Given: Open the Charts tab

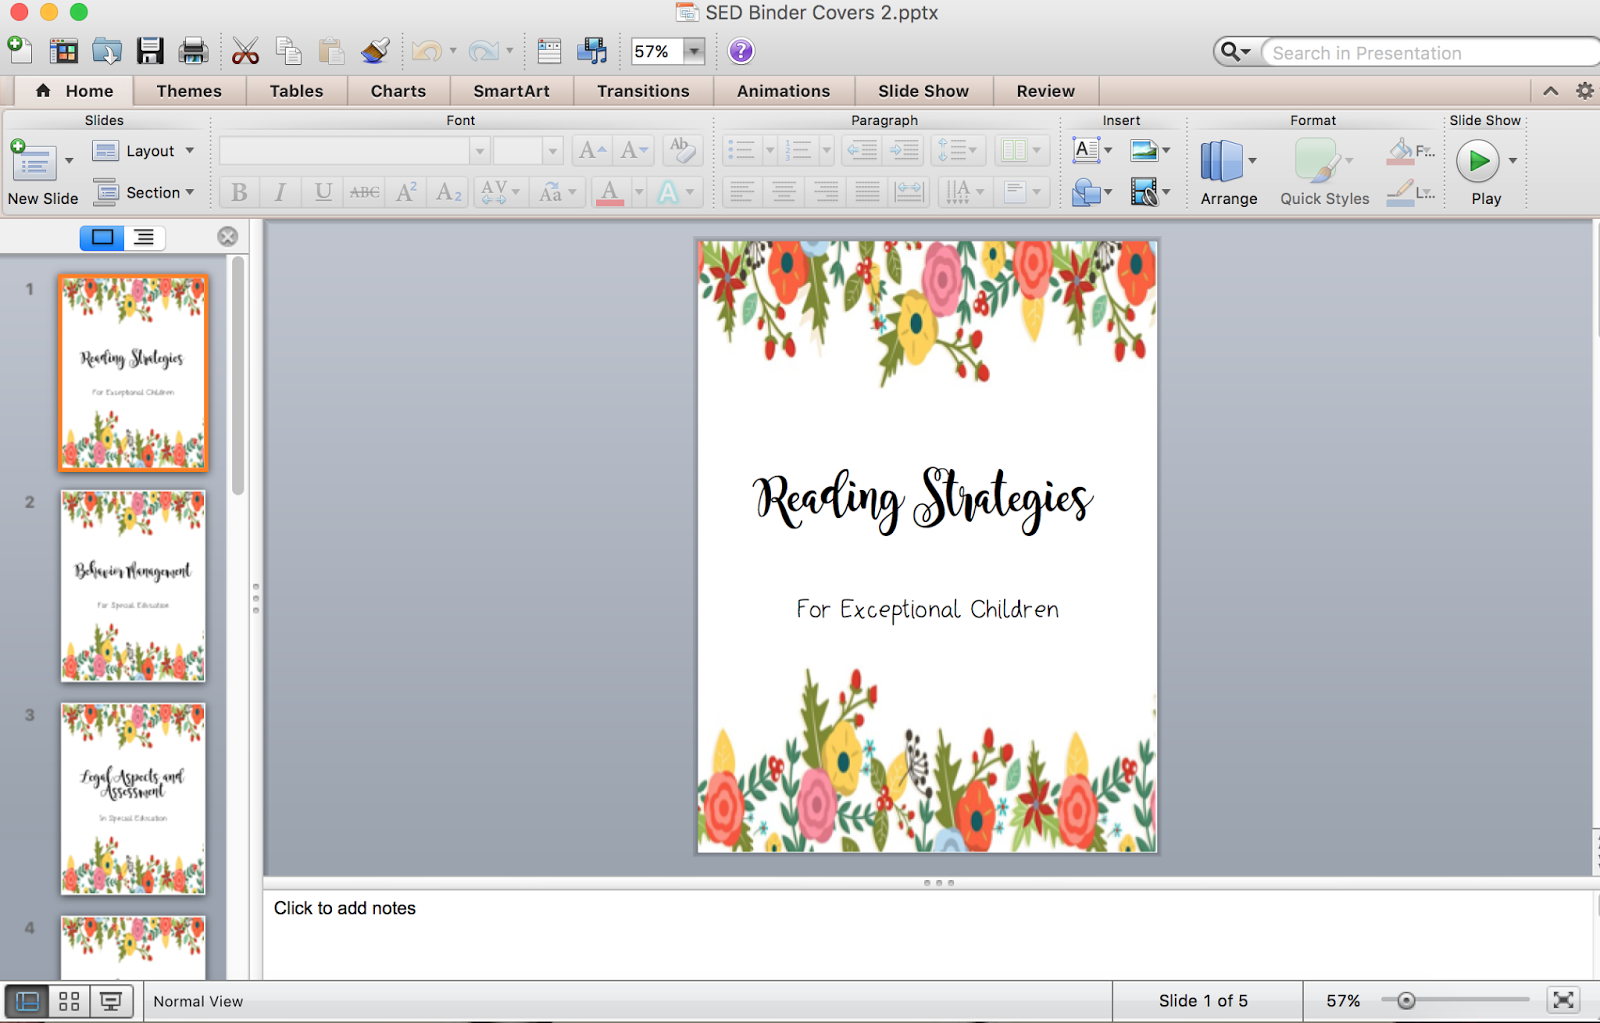Looking at the screenshot, I should tap(398, 91).
